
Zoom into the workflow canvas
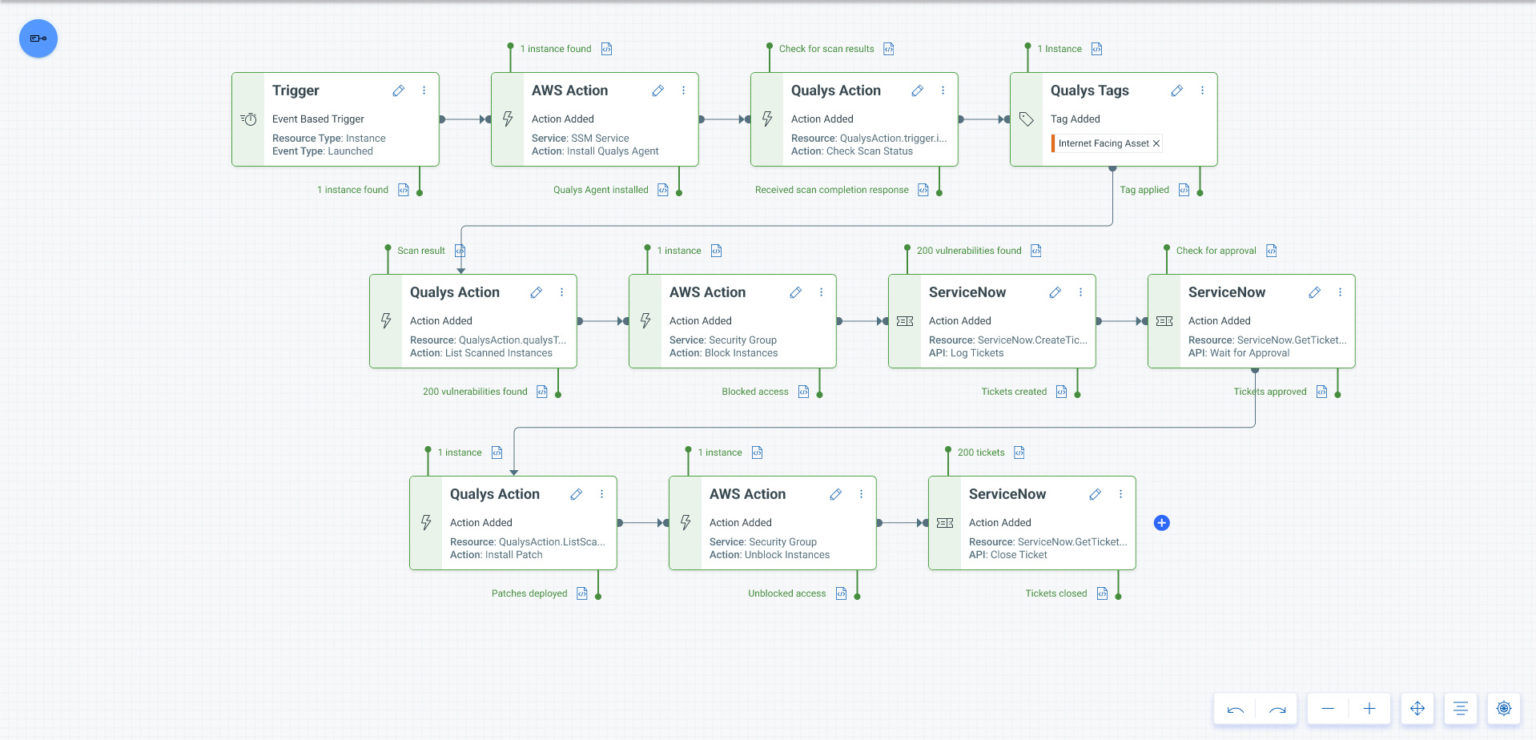click(x=1370, y=708)
